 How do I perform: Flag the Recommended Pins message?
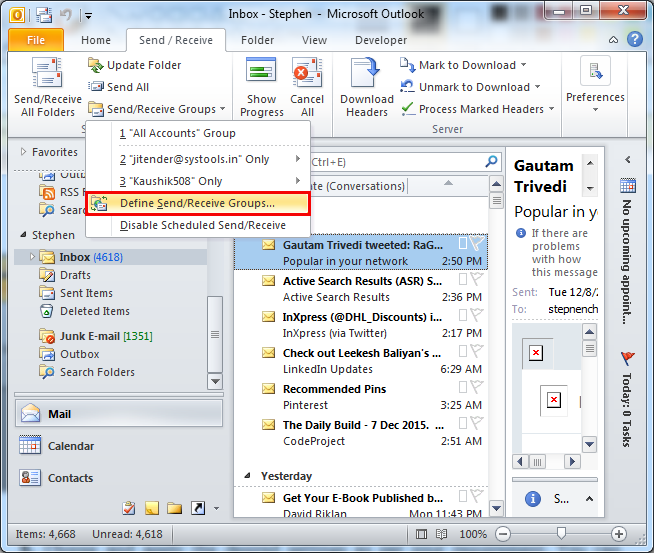coord(477,387)
